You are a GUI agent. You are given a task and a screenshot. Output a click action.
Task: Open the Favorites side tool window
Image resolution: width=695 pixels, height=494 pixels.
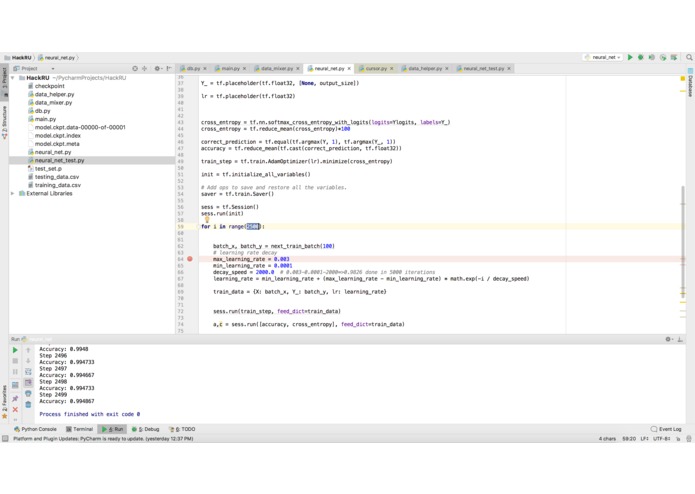(4, 402)
